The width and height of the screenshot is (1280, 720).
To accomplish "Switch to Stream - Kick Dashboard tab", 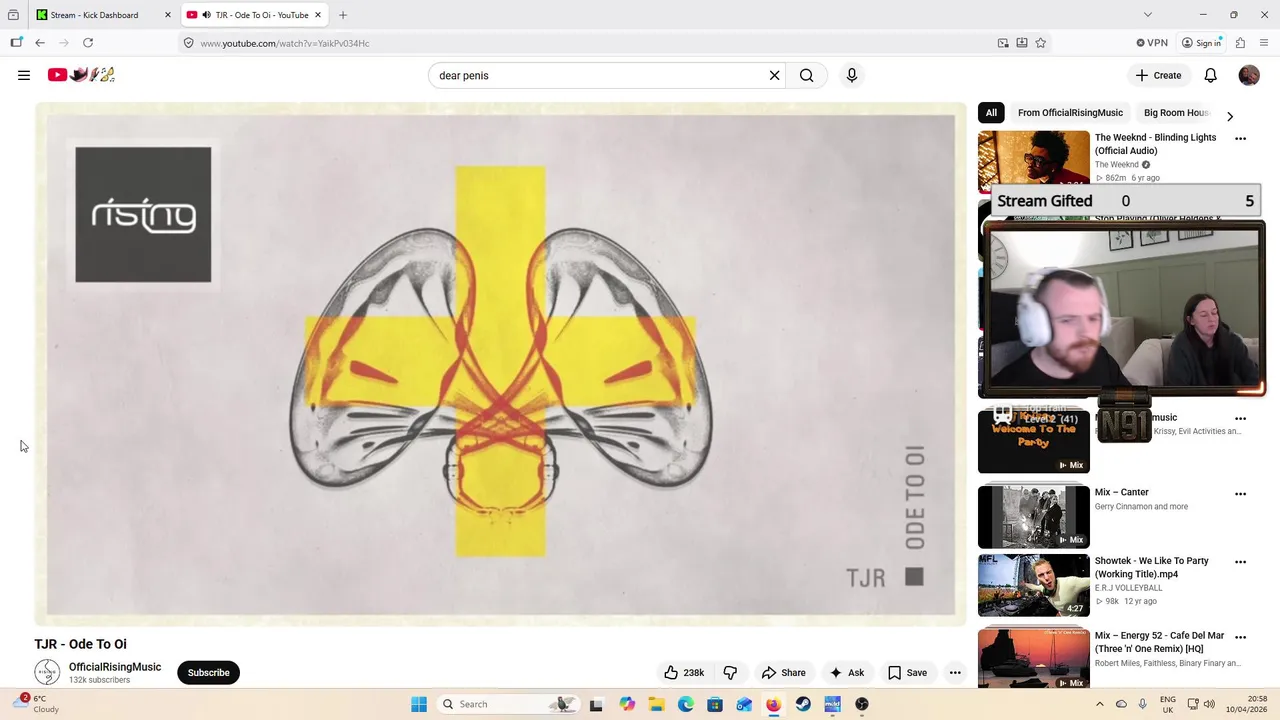I will (x=94, y=15).
